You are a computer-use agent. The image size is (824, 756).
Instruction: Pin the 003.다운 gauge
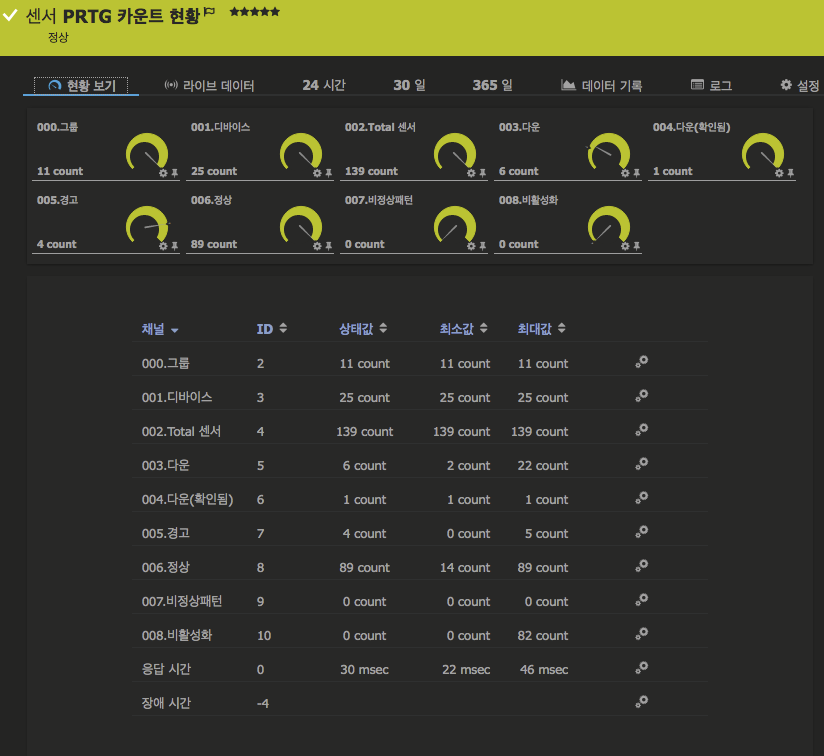636,173
